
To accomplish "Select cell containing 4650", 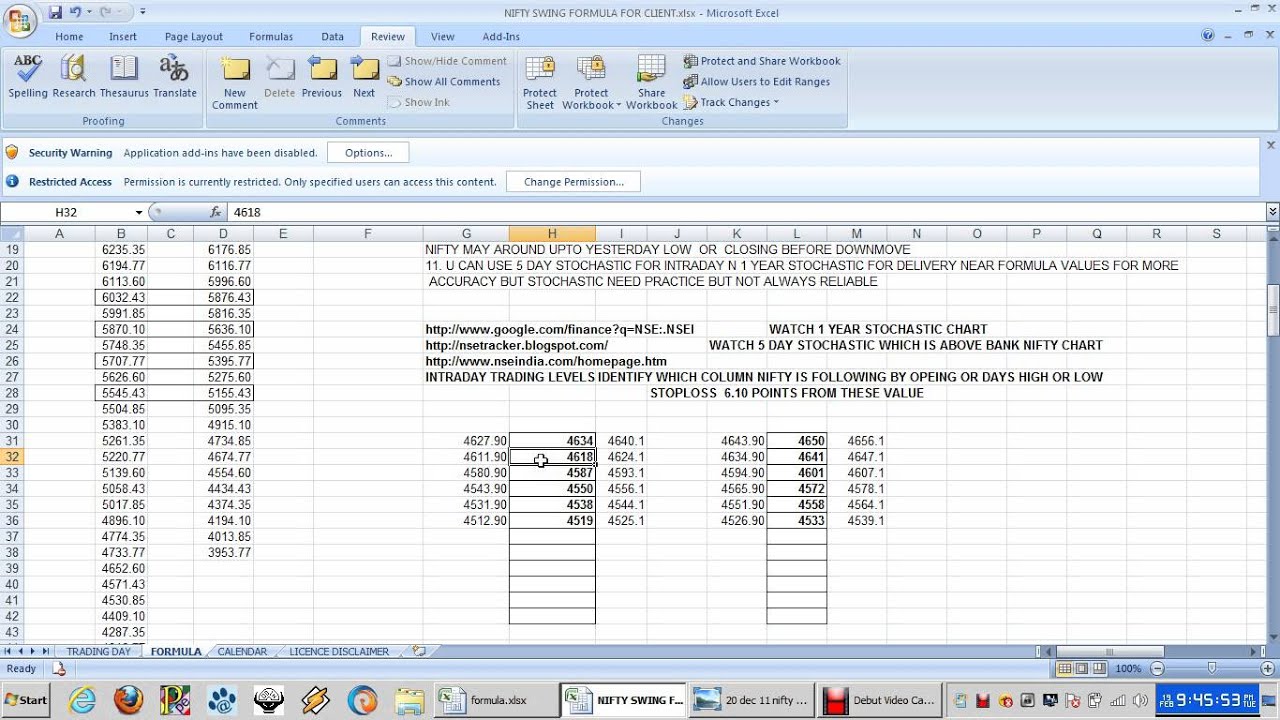I will click(797, 441).
